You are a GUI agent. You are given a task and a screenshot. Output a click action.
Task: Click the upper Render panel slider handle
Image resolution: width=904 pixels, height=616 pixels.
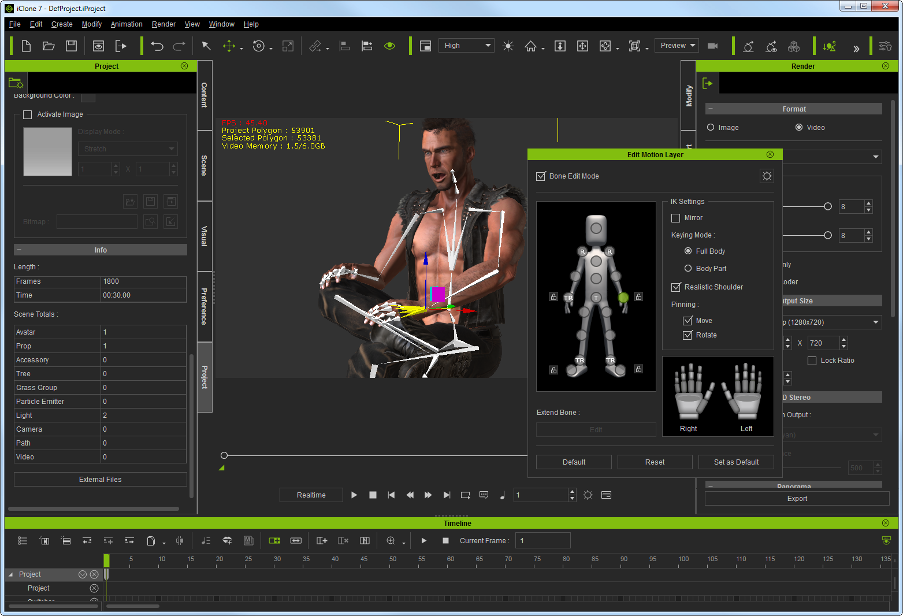[828, 206]
